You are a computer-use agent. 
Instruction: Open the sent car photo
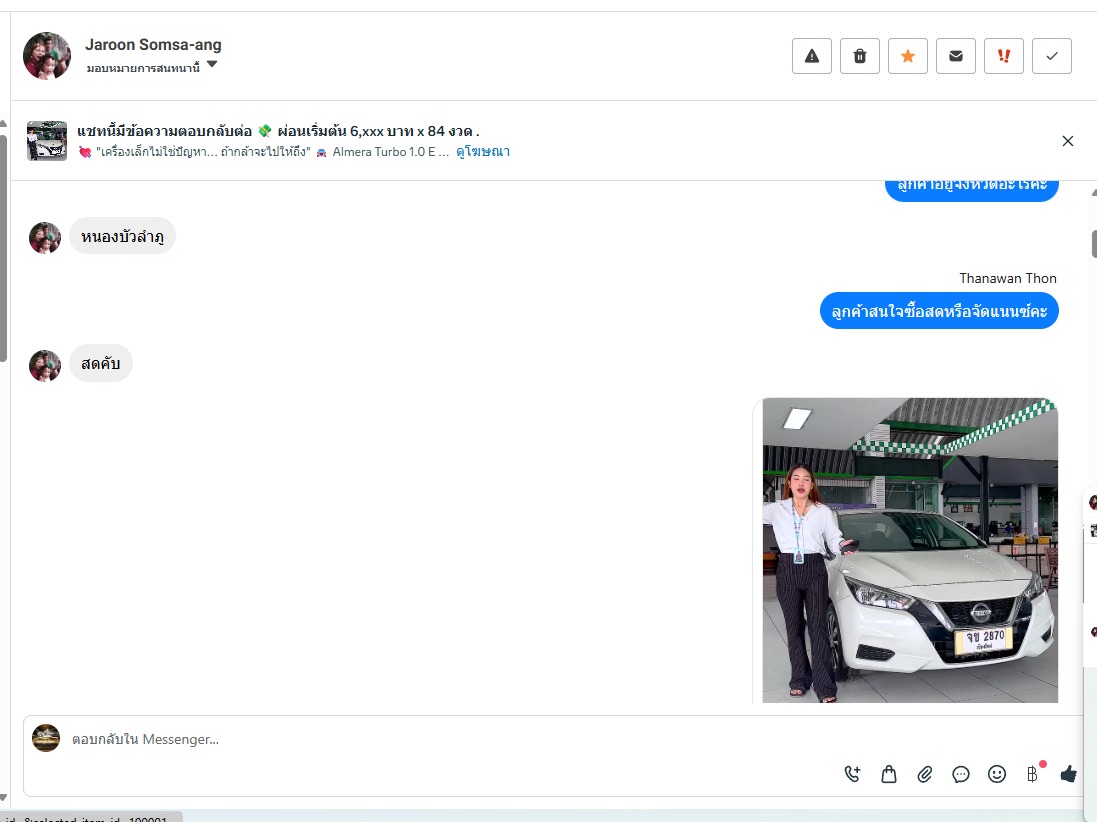tap(910, 550)
